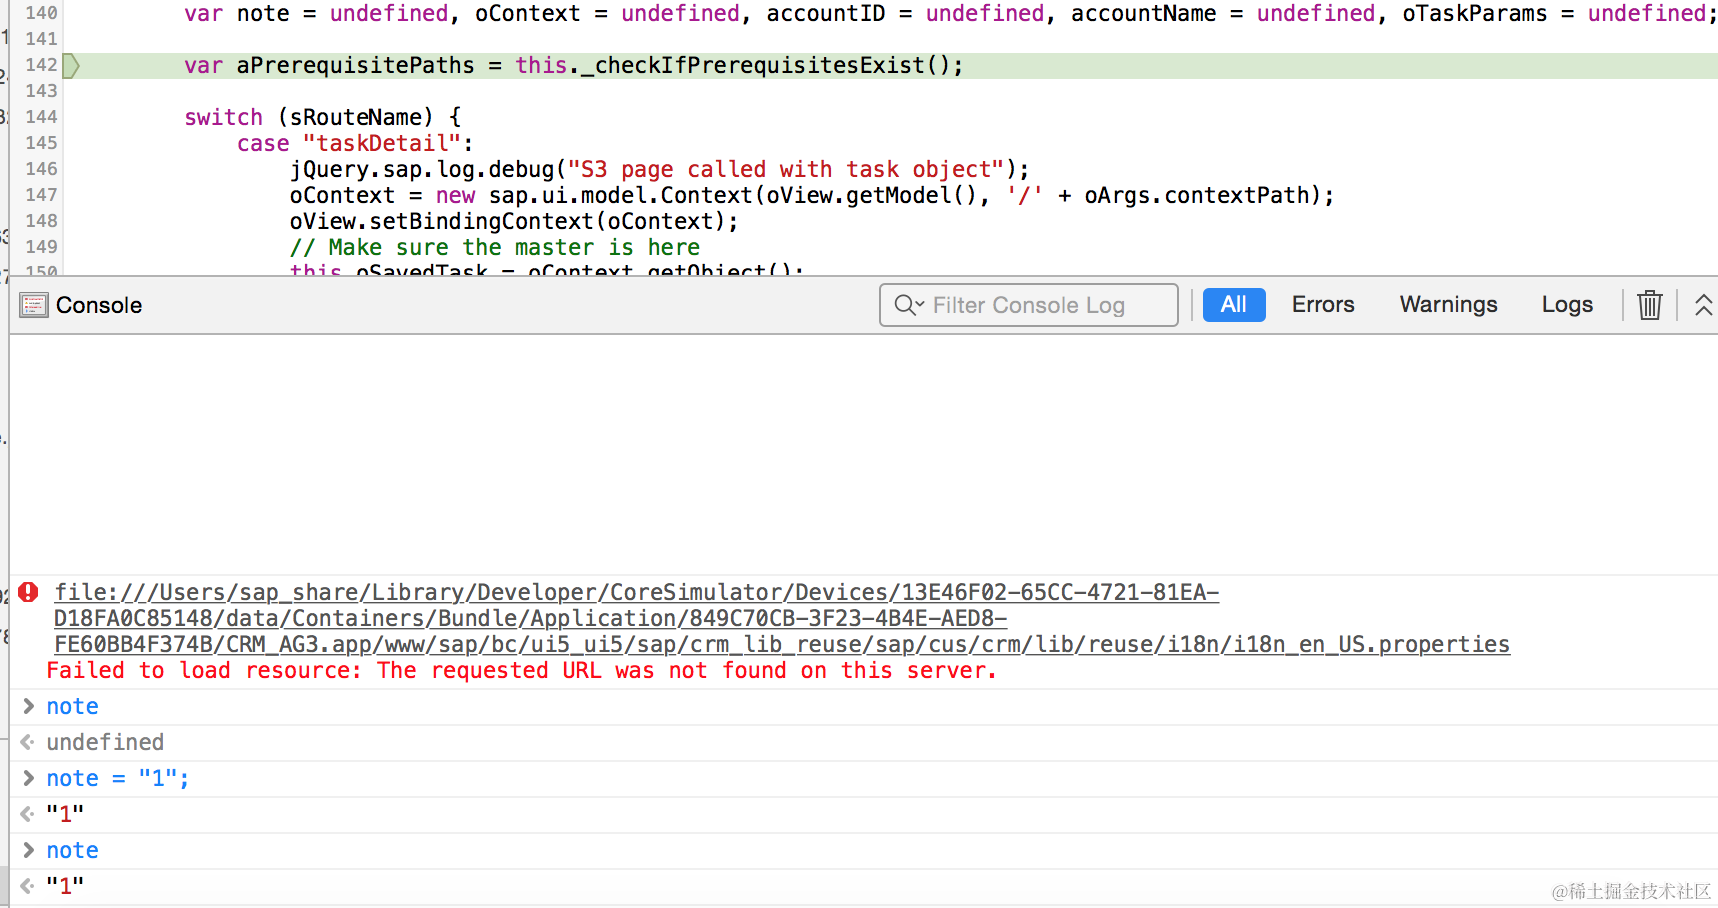1718x908 pixels.
Task: Click the breakpoint marker on line 142
Action: pos(71,66)
